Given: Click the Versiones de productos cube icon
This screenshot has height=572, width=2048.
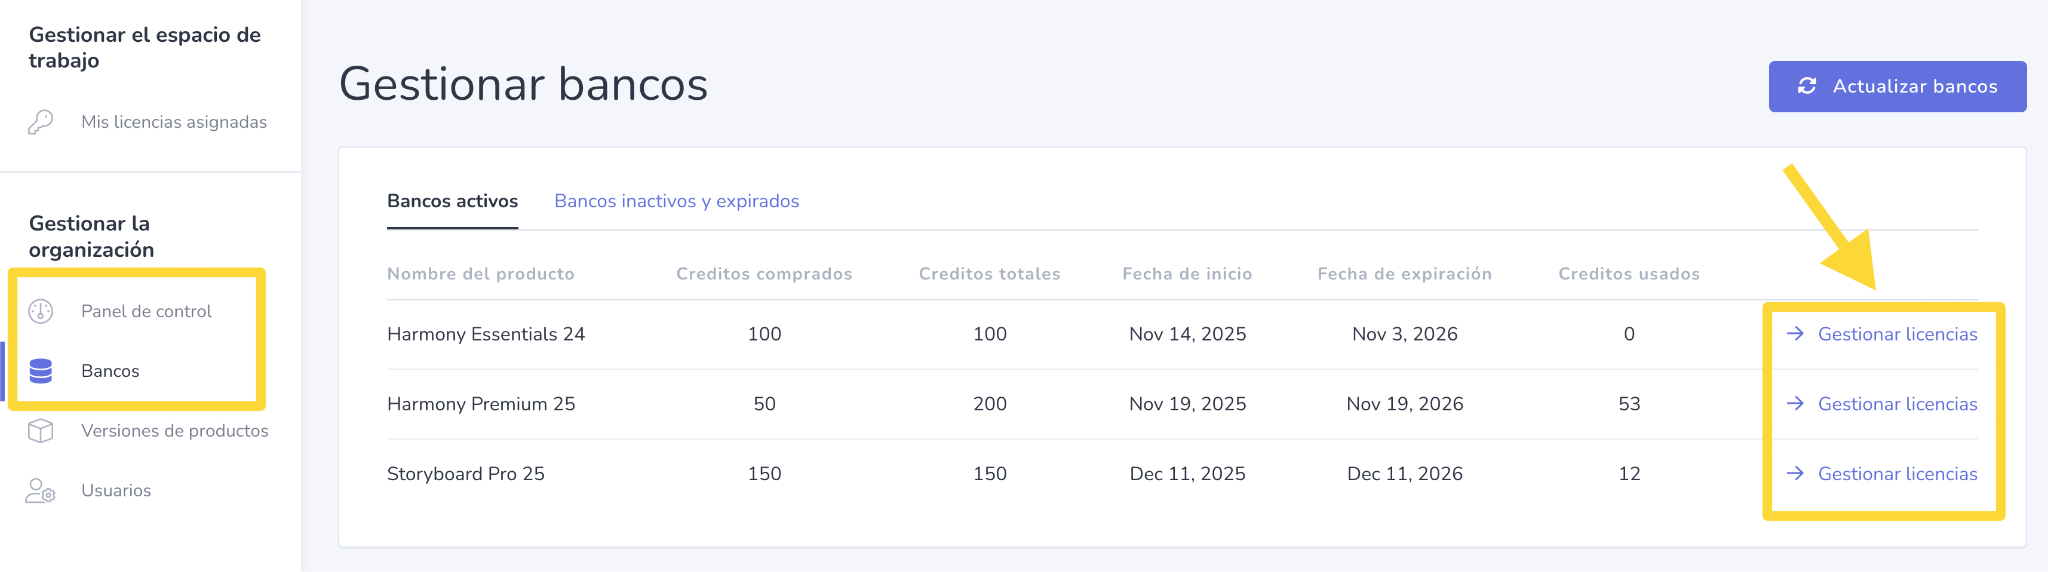Looking at the screenshot, I should [40, 431].
